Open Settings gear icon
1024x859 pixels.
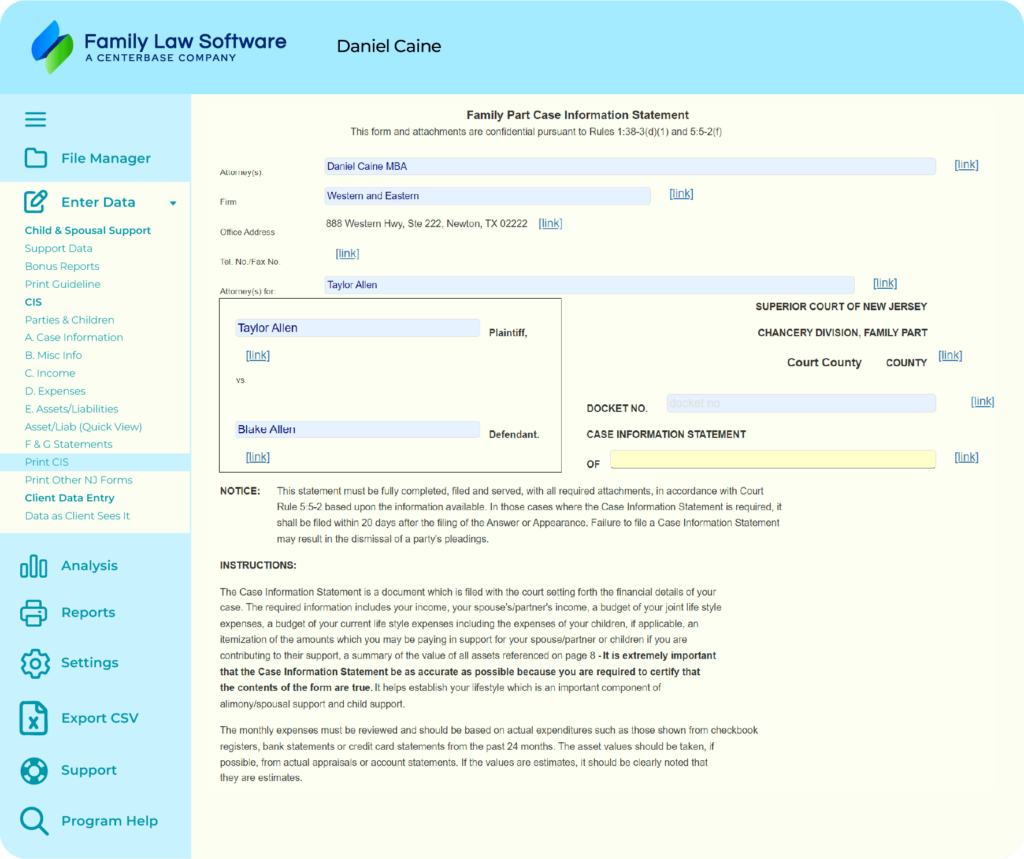click(x=35, y=663)
